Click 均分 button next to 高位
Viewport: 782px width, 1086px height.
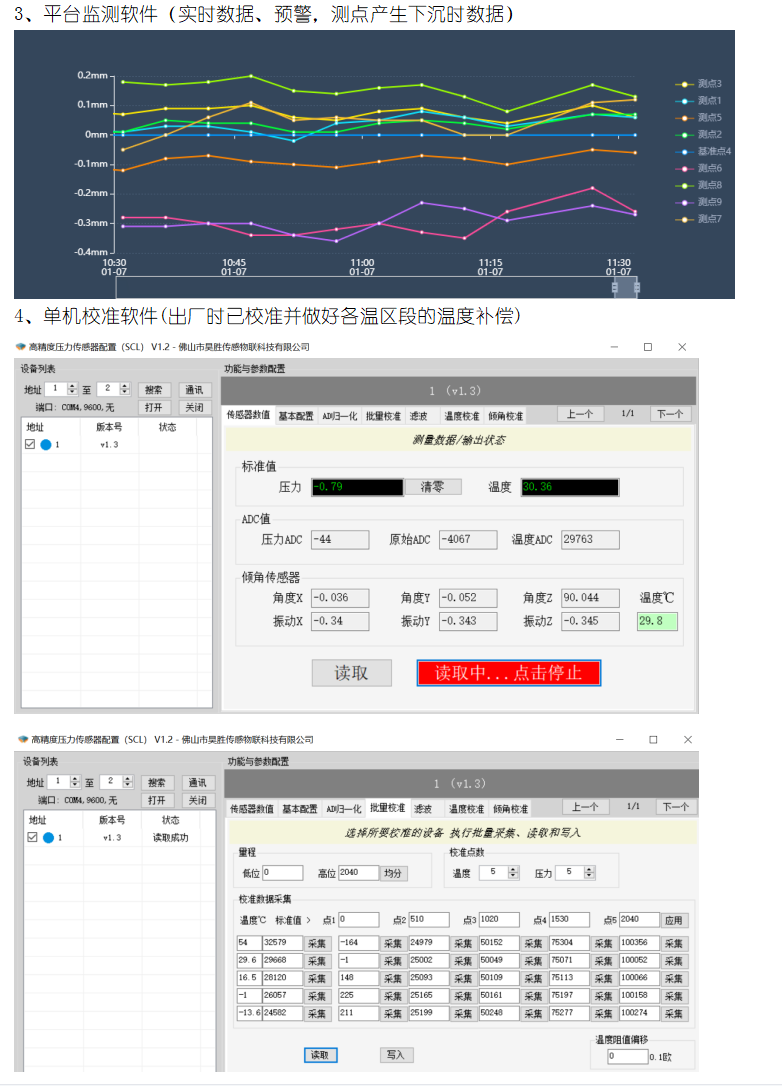click(395, 873)
